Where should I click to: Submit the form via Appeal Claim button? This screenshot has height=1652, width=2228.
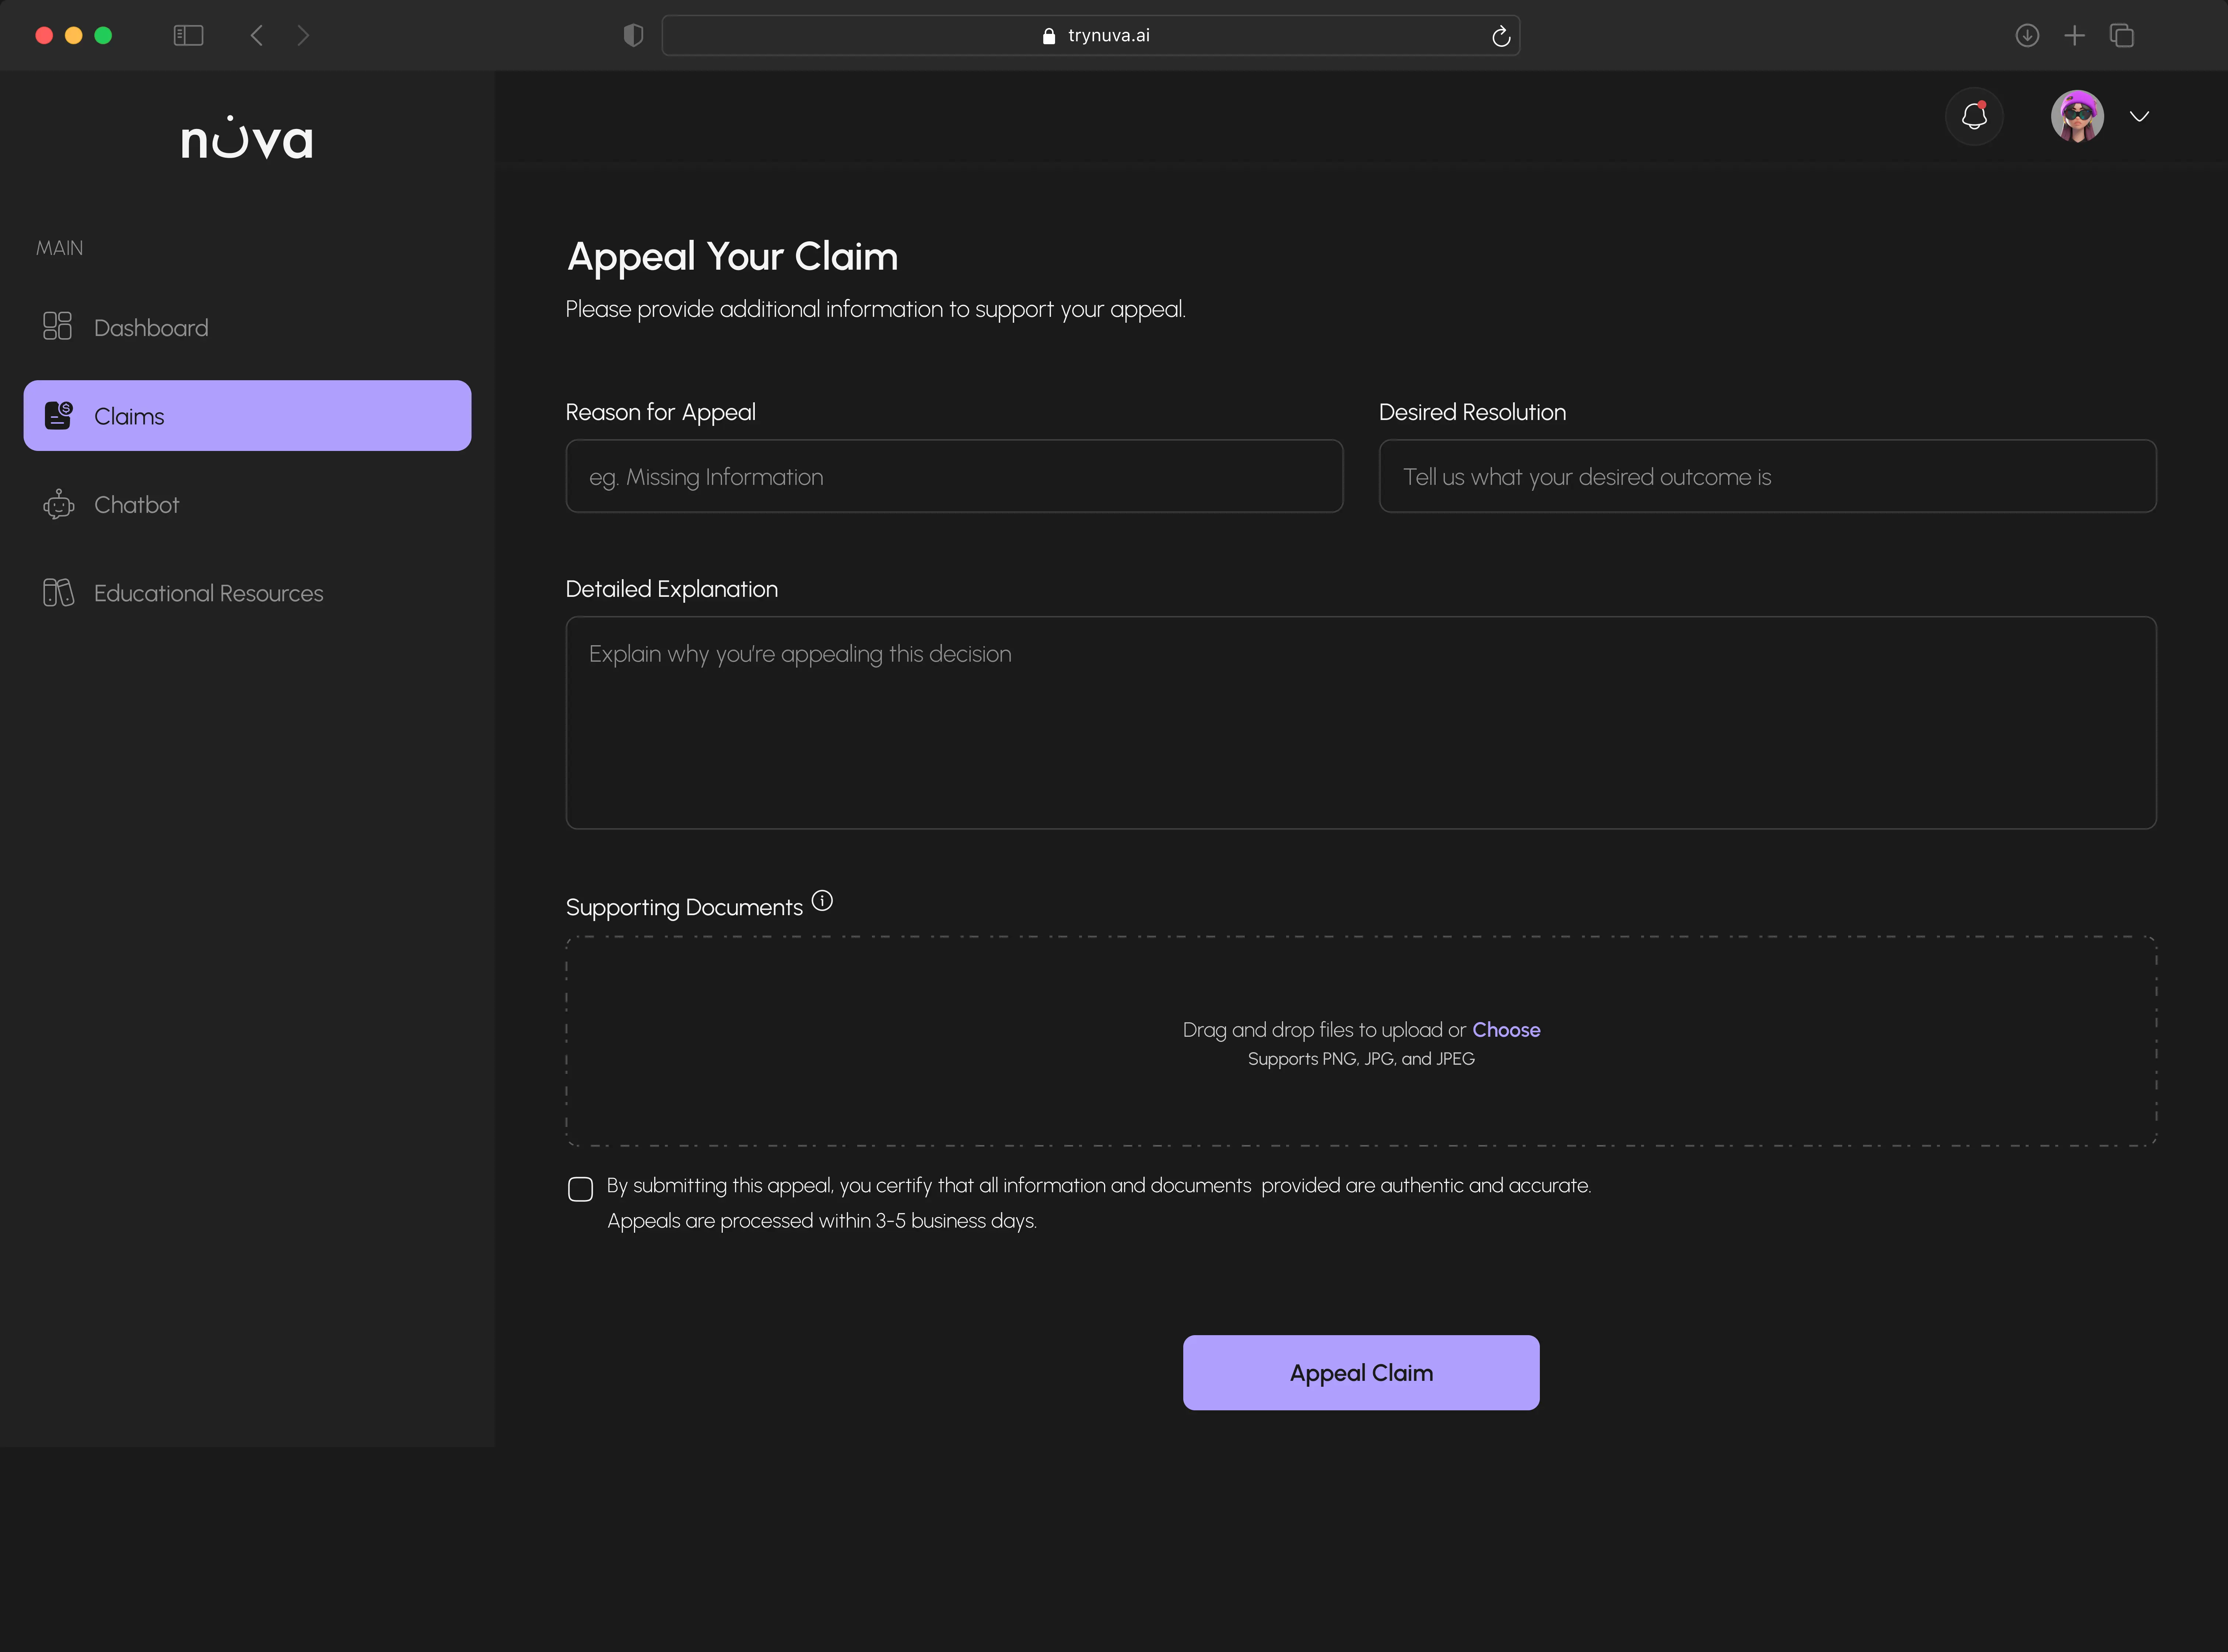coord(1361,1372)
